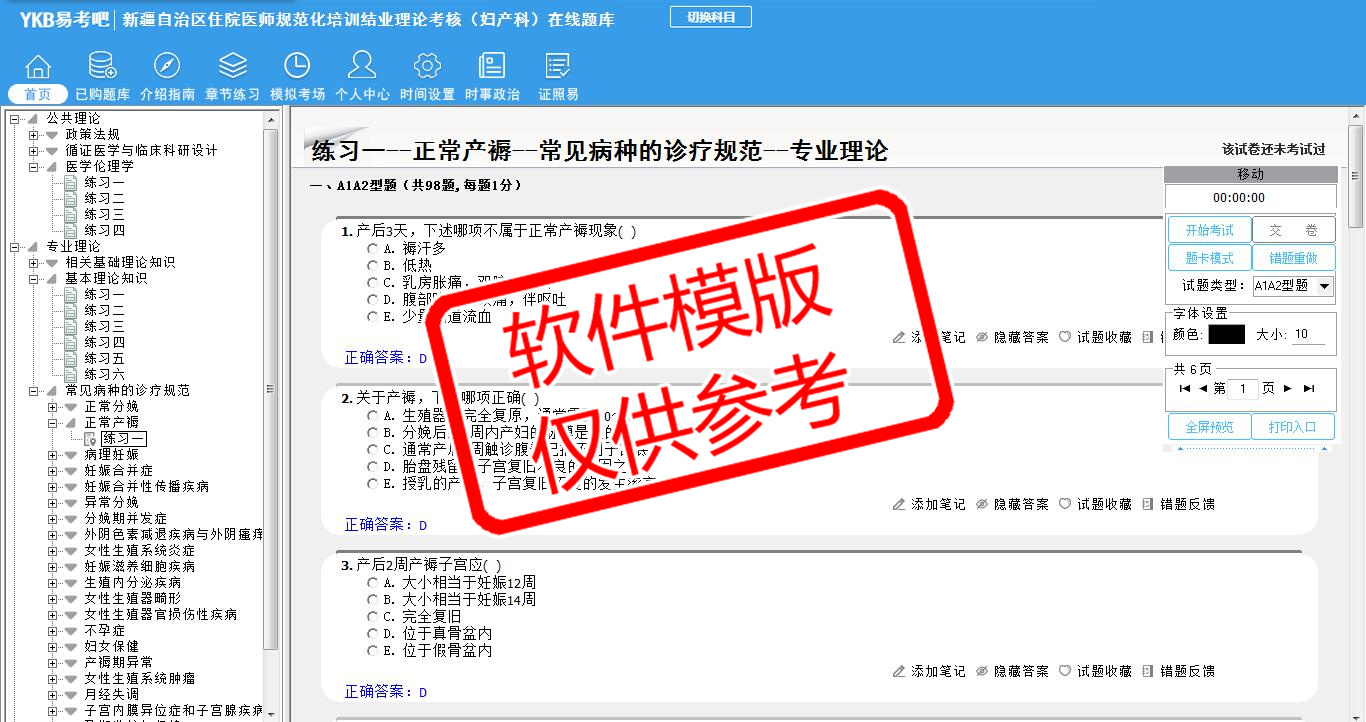Viewport: 1366px width, 722px height.
Task: Expand the 病理妊娠 tree node
Action: point(53,455)
